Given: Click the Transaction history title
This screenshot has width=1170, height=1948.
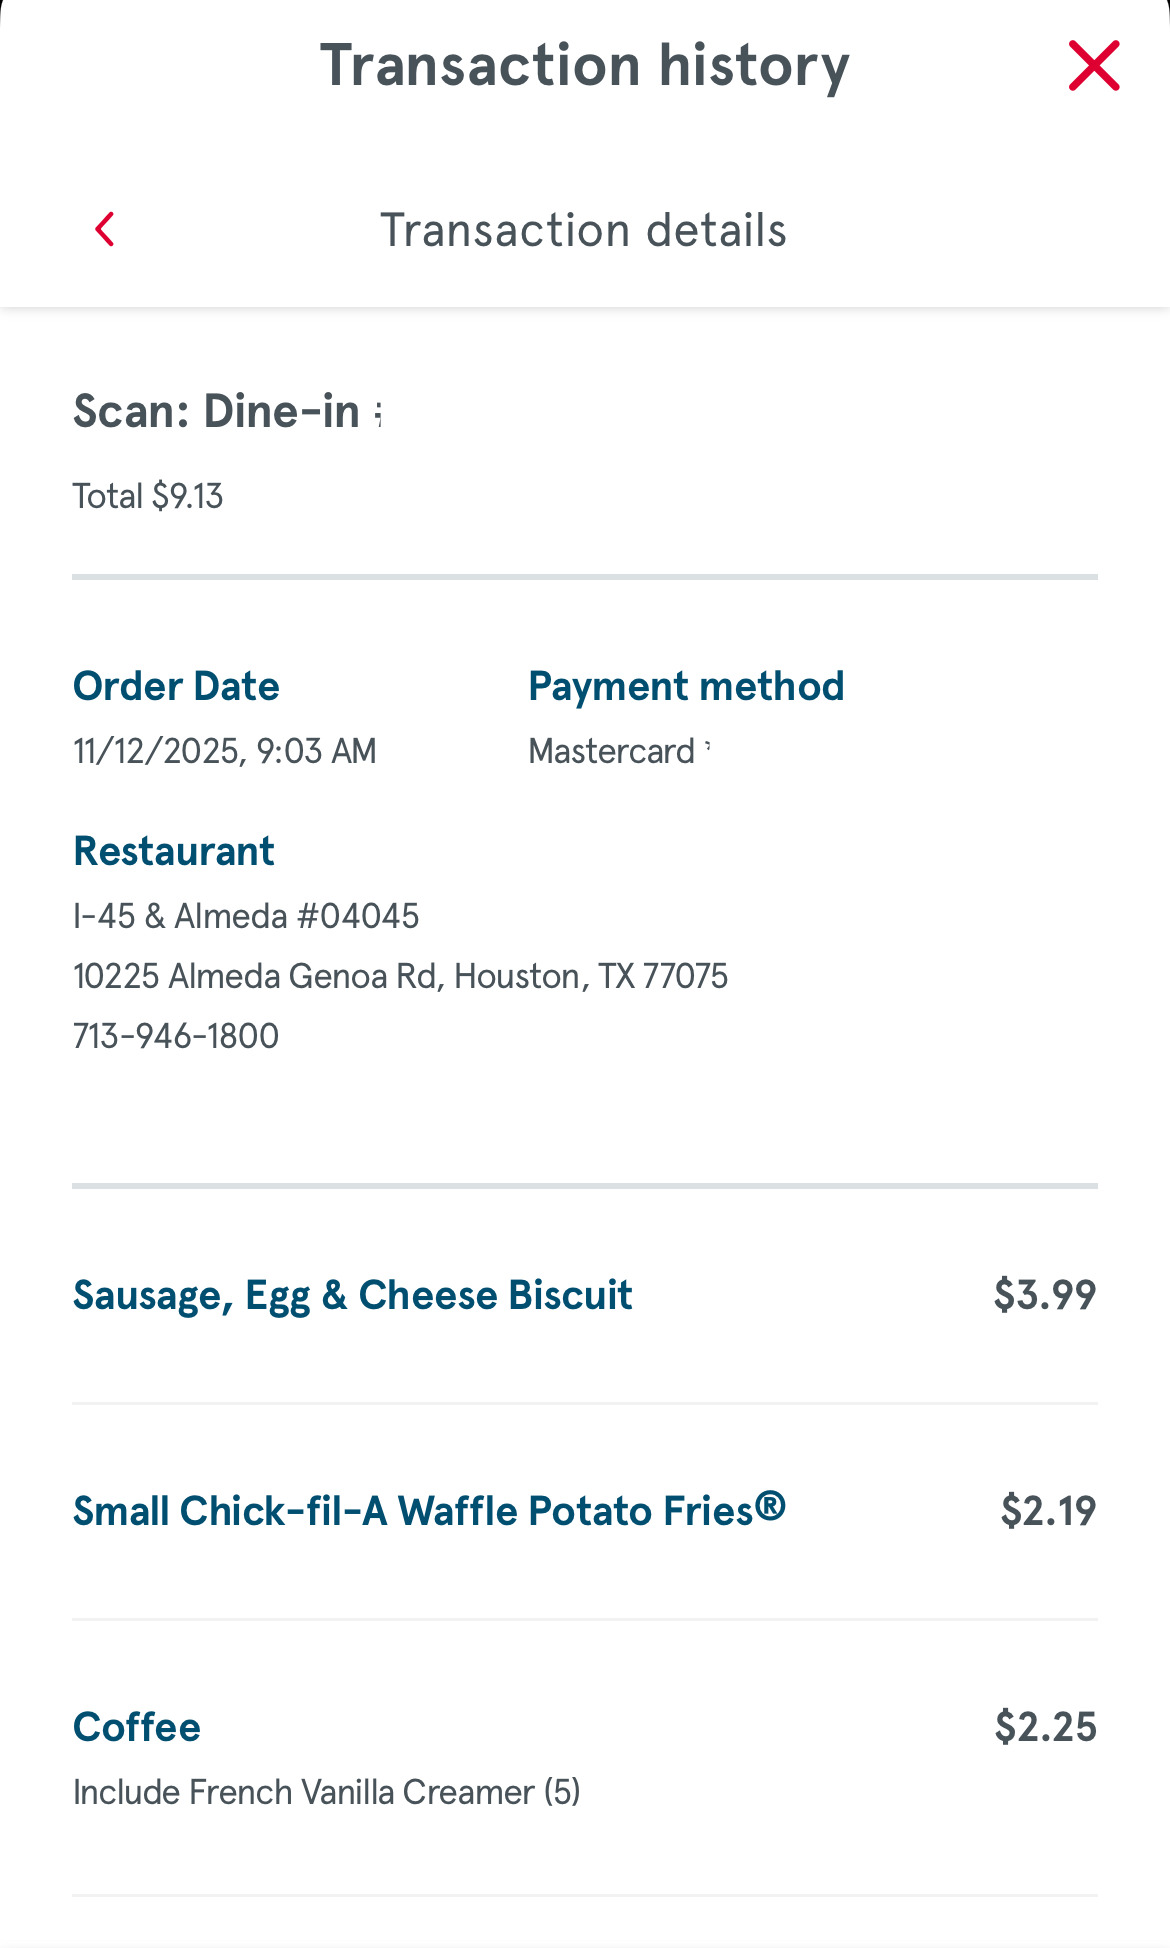Looking at the screenshot, I should tap(584, 66).
